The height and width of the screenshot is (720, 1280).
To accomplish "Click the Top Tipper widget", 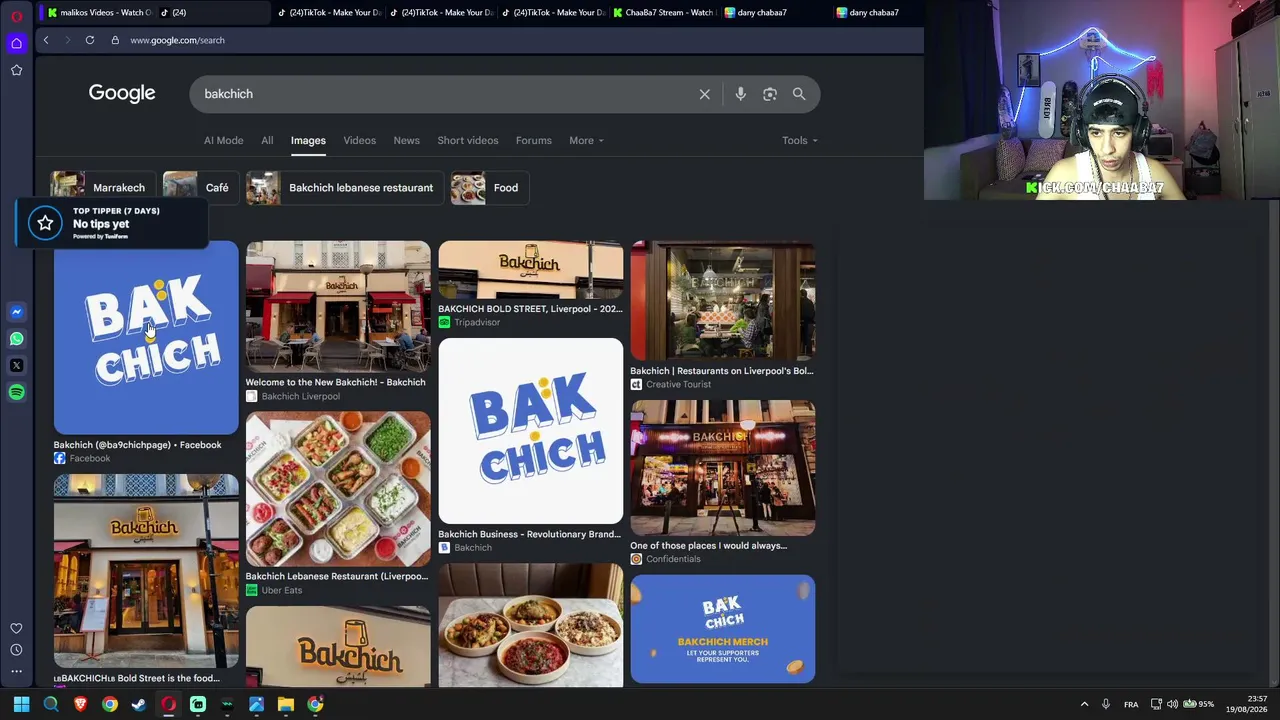I will tap(112, 224).
